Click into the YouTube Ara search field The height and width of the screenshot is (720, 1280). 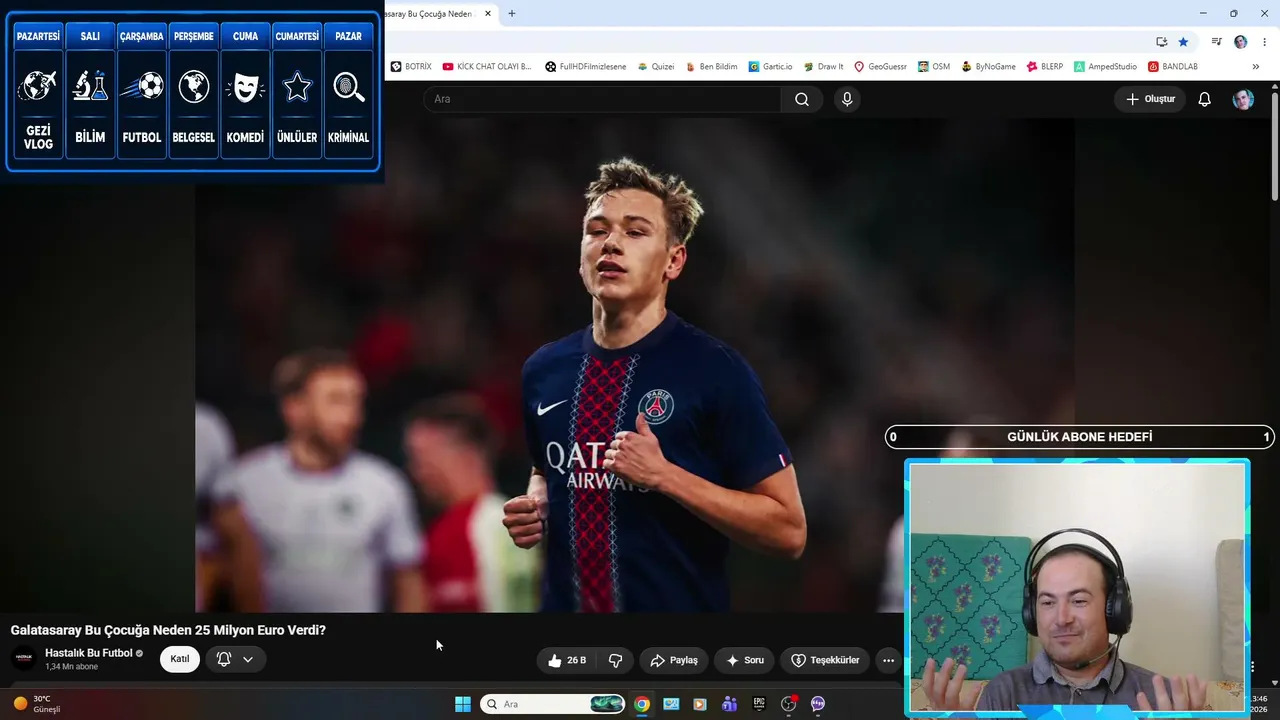coord(603,99)
